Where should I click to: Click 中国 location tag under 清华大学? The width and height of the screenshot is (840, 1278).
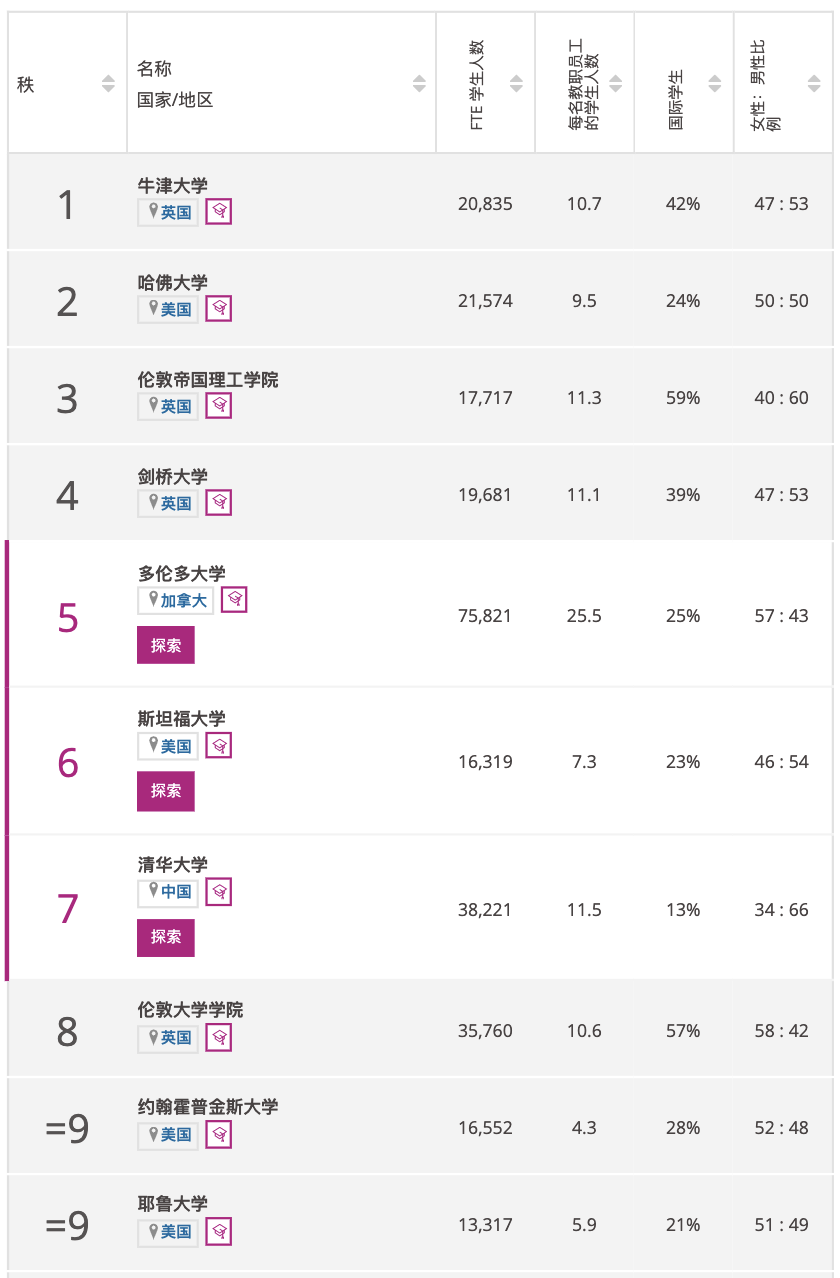(x=168, y=891)
